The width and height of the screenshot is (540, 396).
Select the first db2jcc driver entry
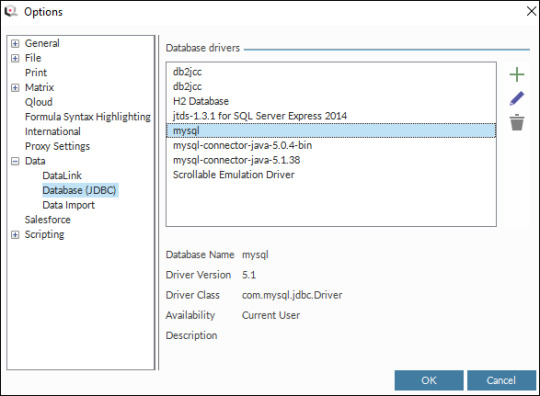point(331,72)
